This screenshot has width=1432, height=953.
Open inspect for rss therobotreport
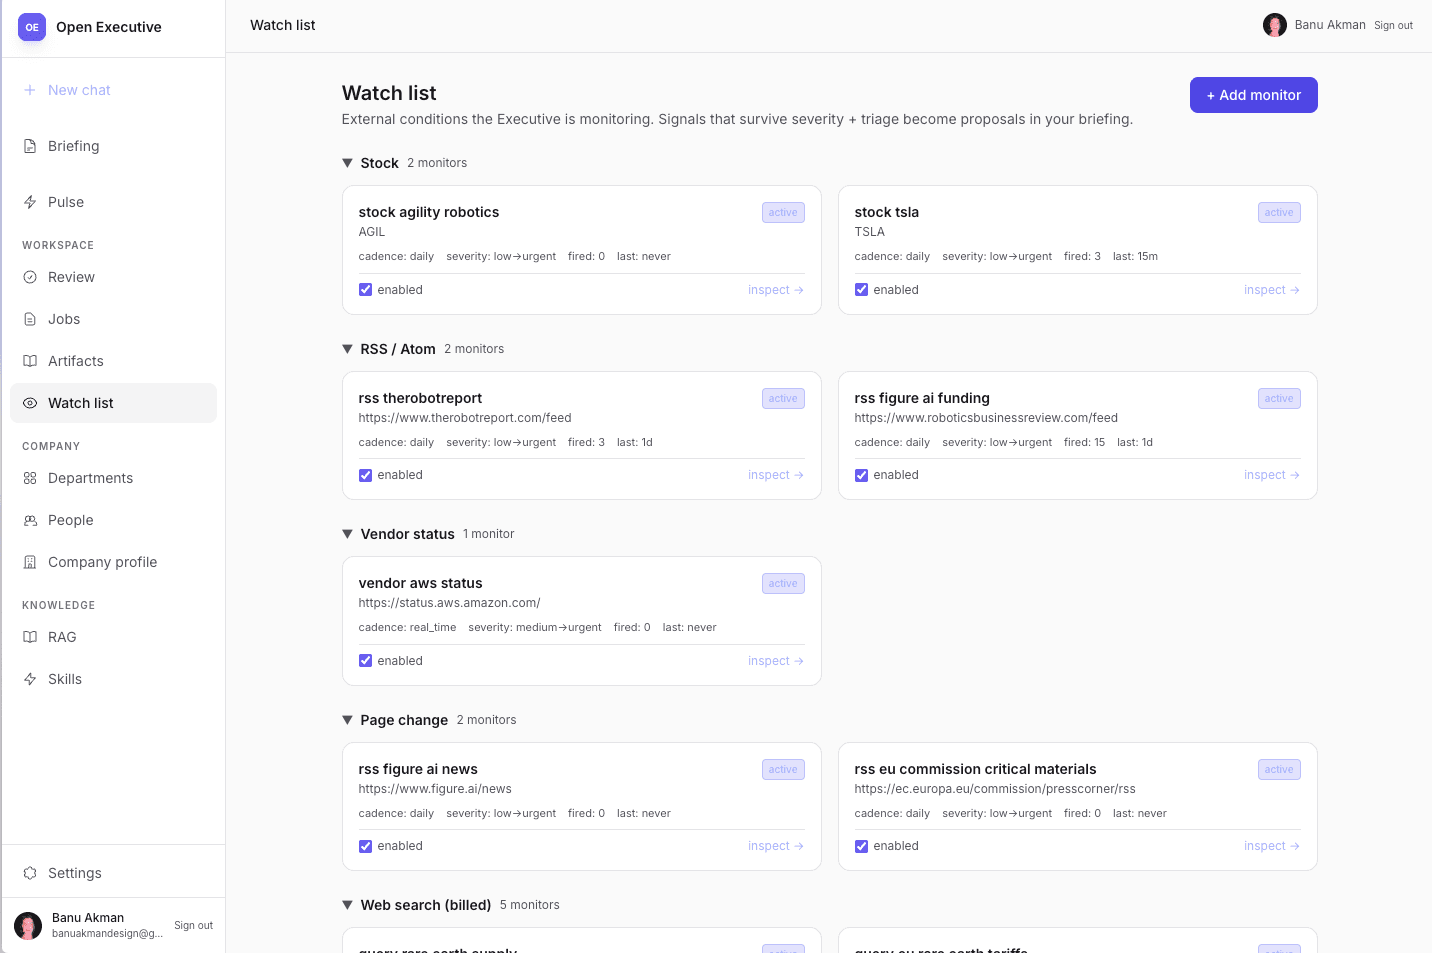tap(776, 475)
